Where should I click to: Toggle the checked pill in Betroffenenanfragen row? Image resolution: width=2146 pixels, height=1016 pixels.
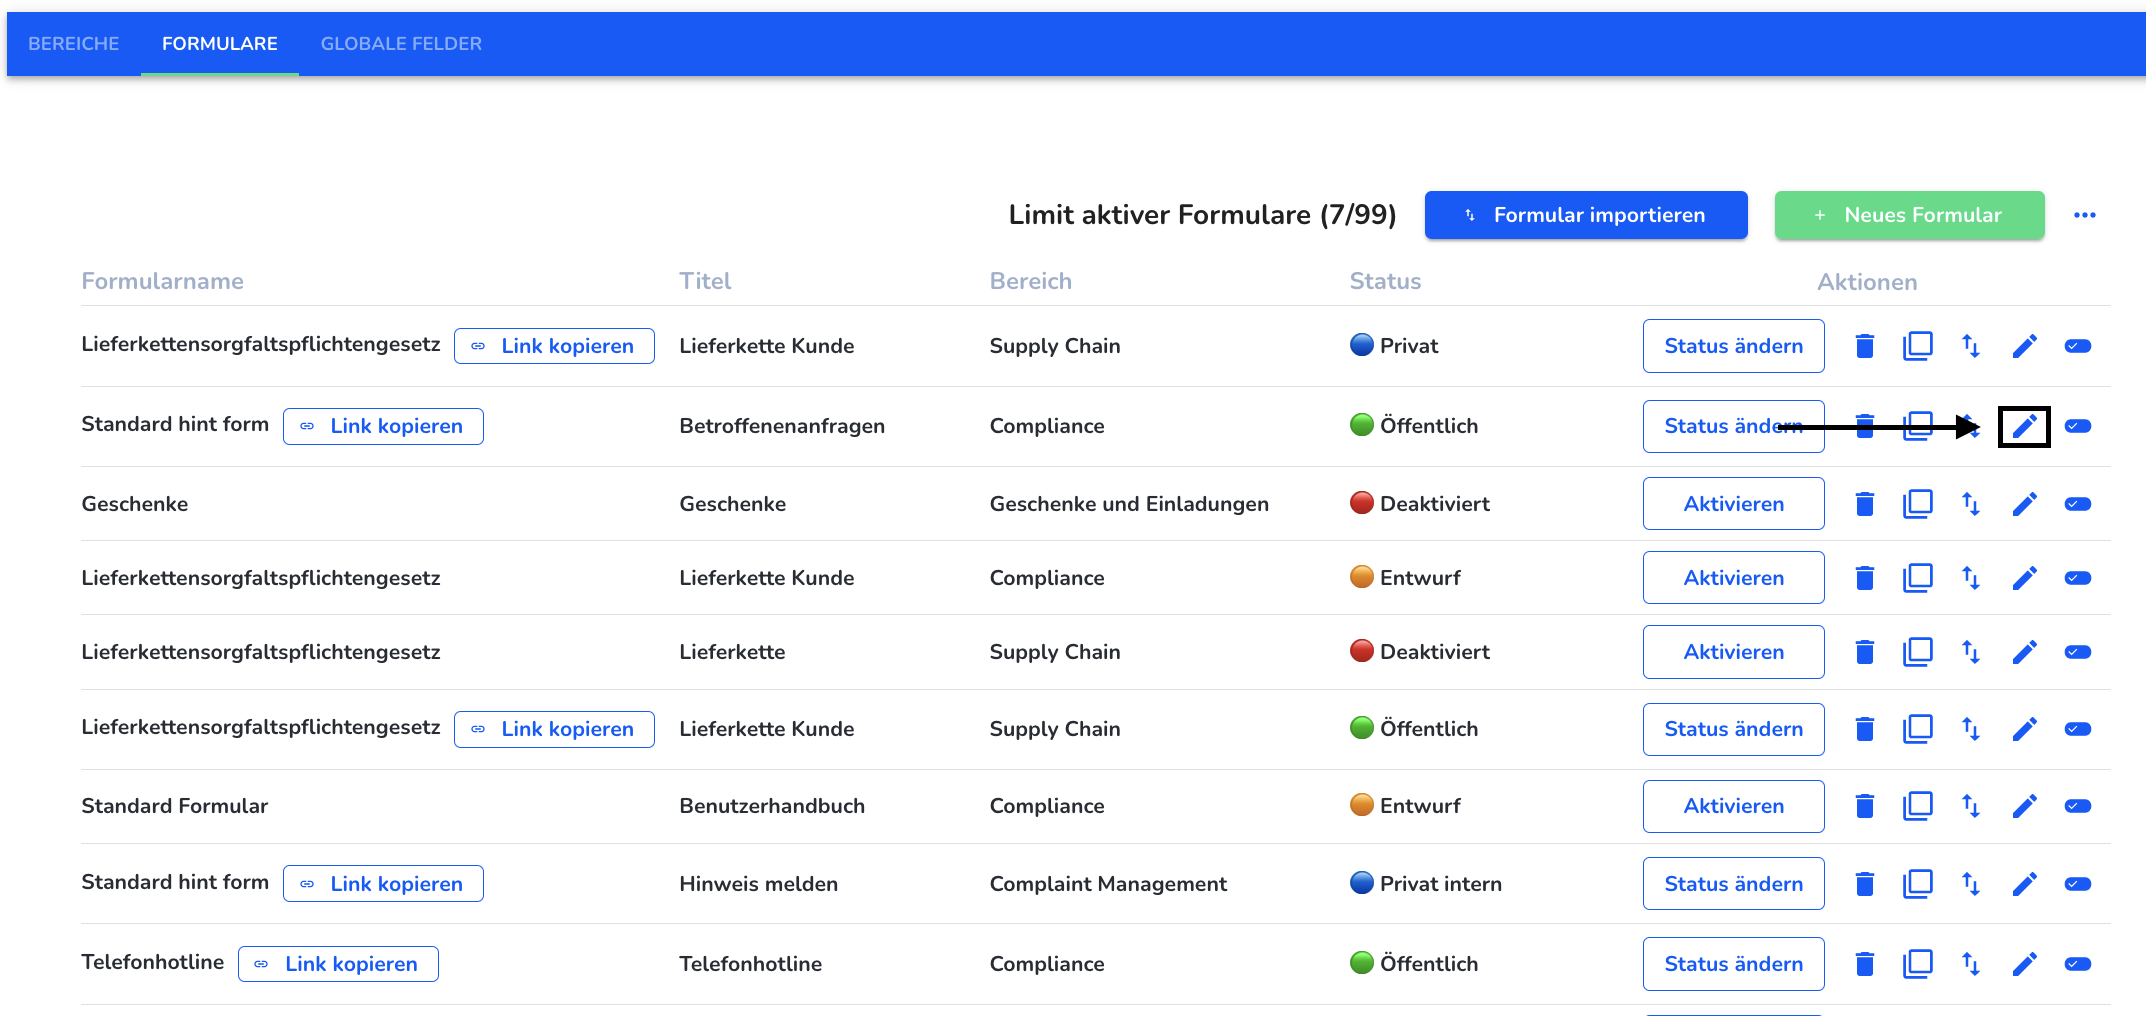[2077, 426]
